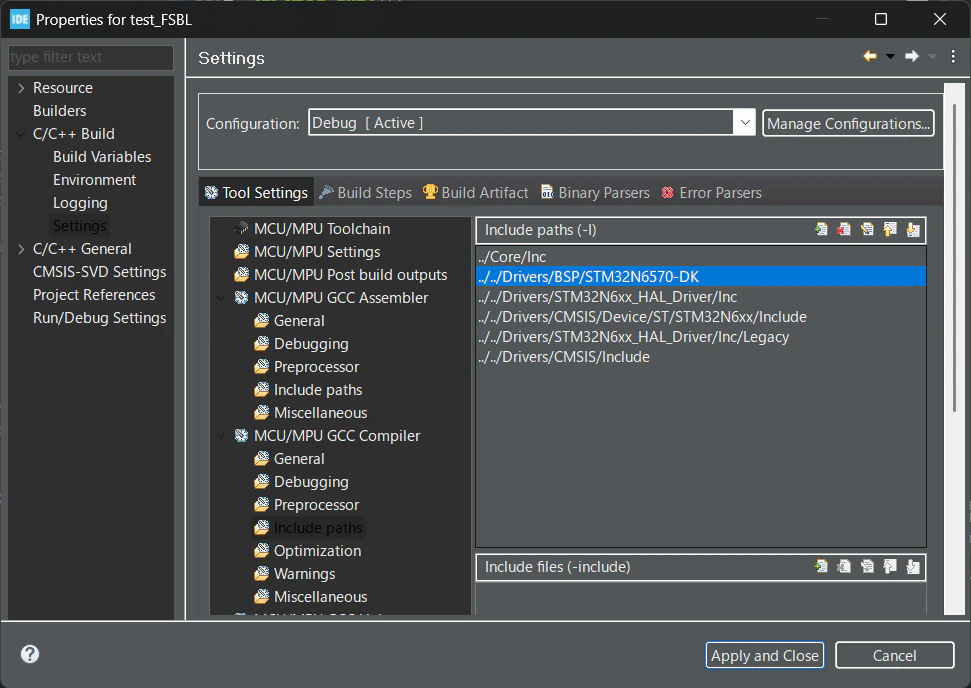Move the selected include path down
The width and height of the screenshot is (971, 688).
click(913, 230)
